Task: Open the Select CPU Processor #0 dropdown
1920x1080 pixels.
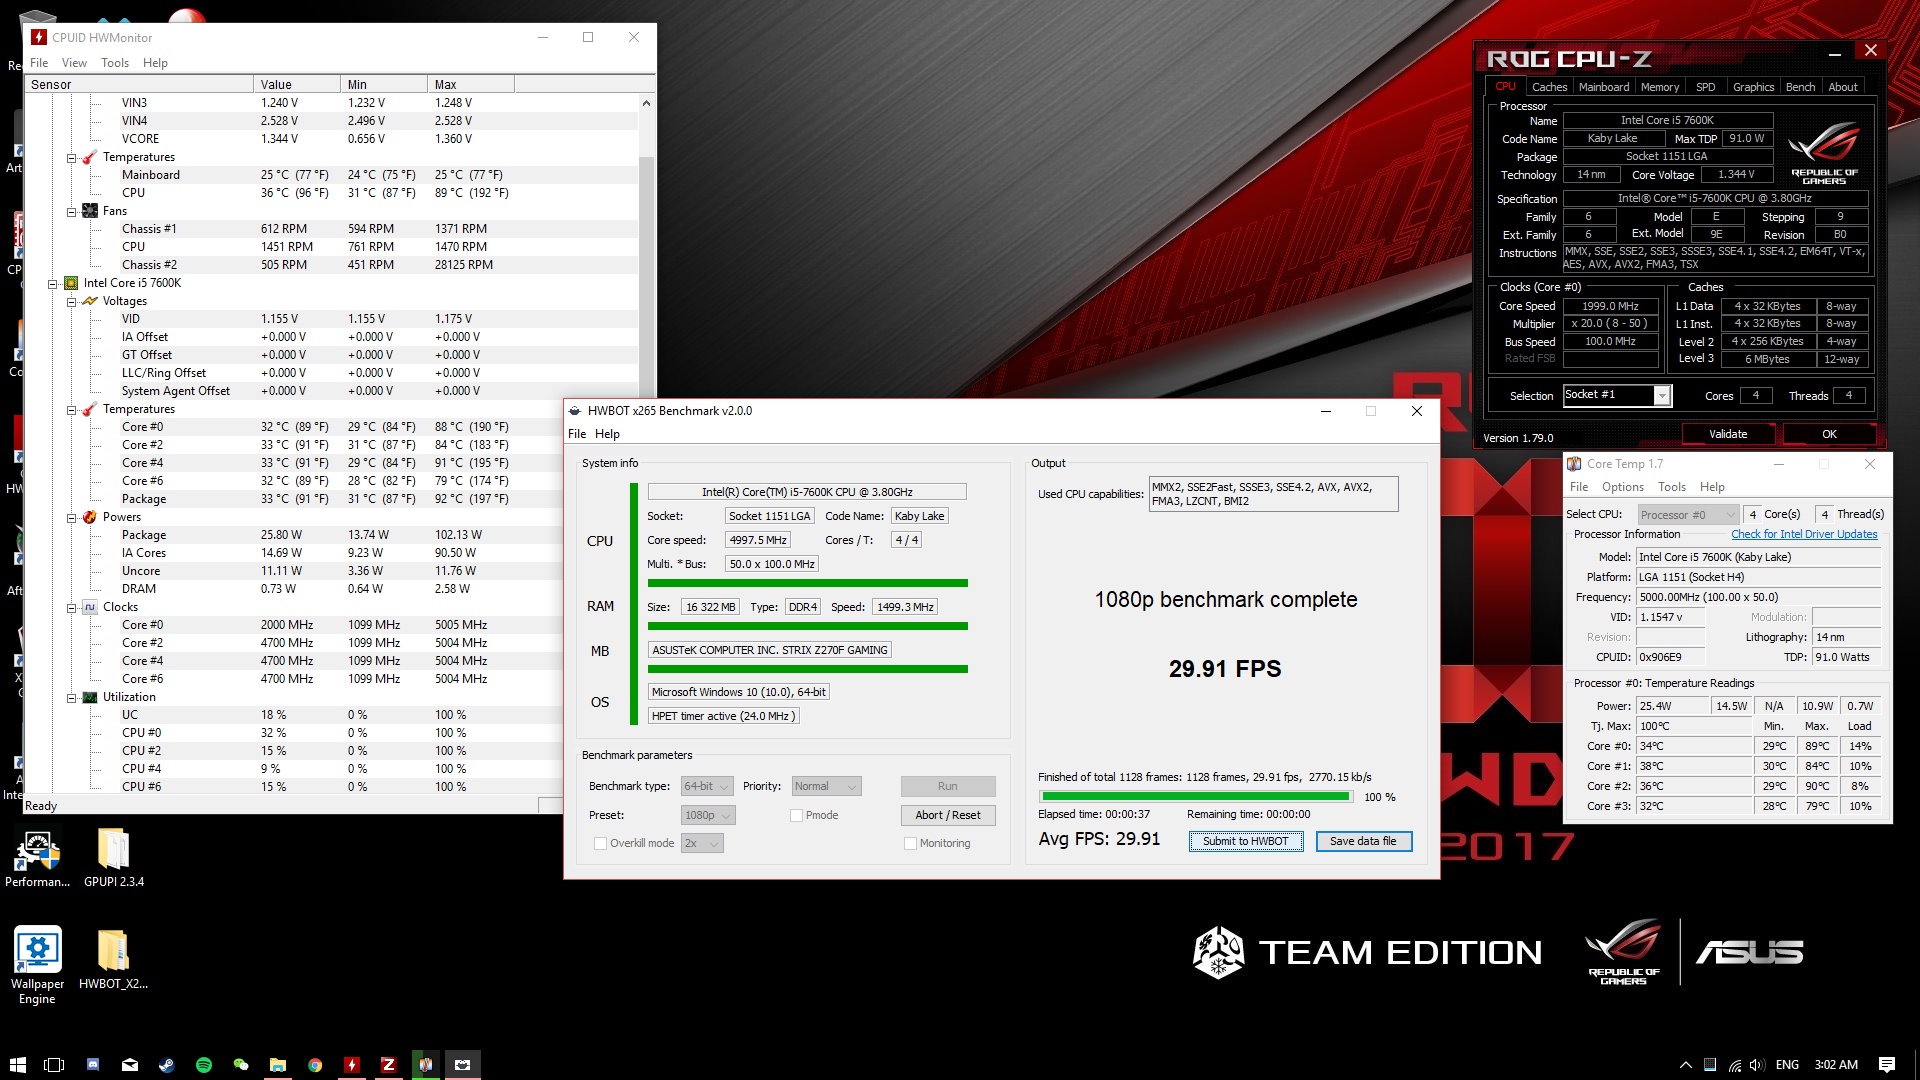Action: click(x=1688, y=515)
